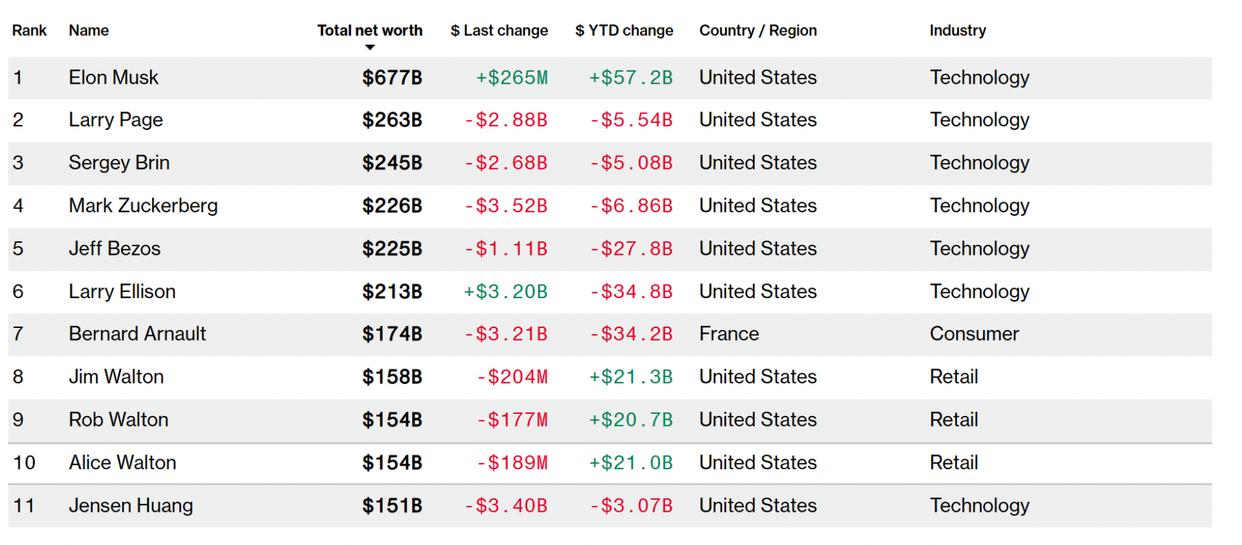Click the Country / Region column header
The width and height of the screenshot is (1242, 545).
point(757,30)
